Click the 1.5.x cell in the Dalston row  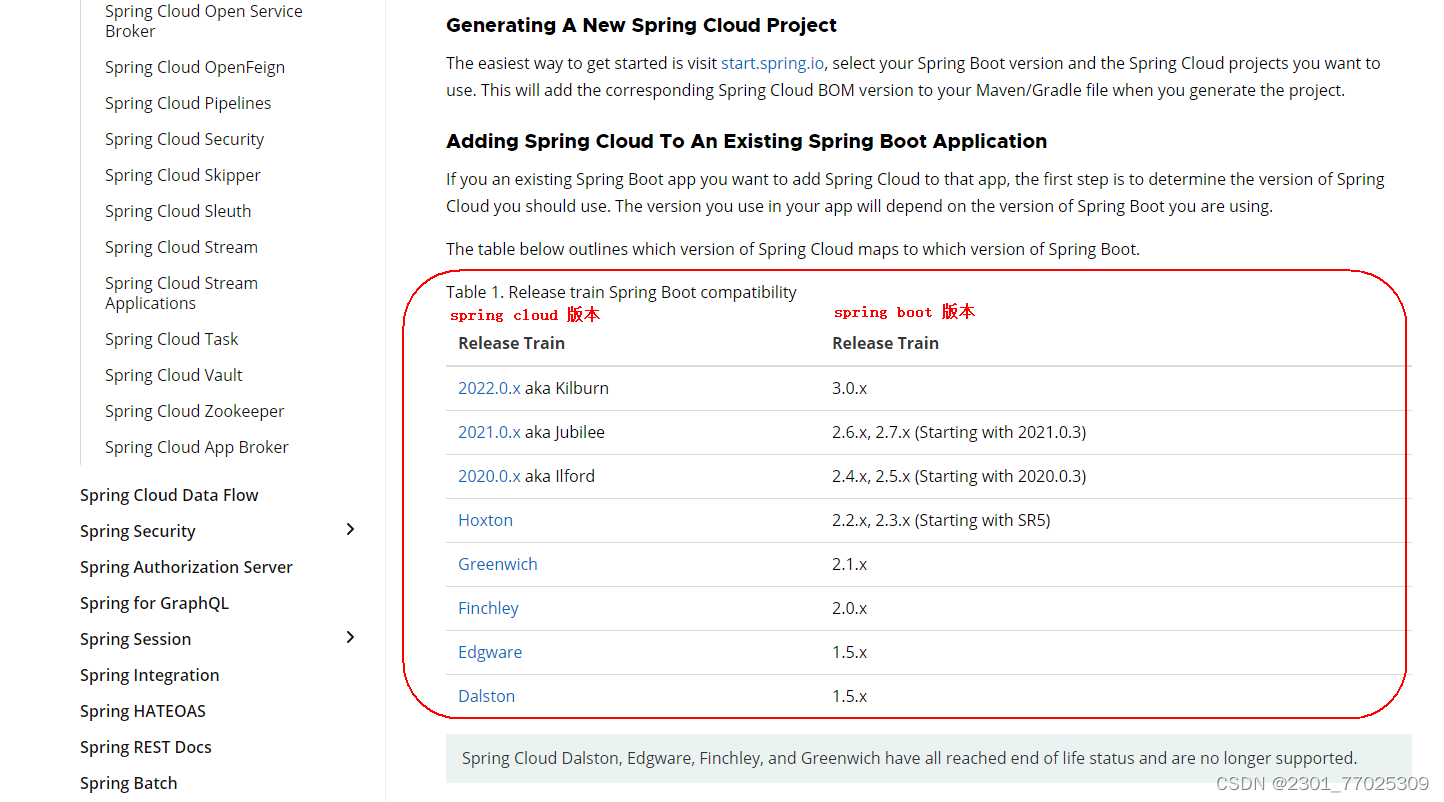(x=849, y=696)
